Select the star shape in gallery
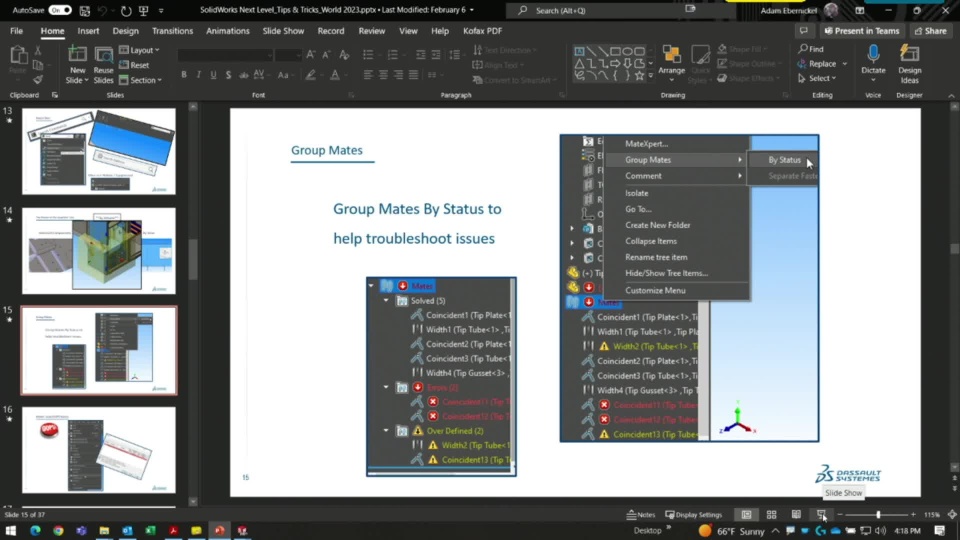 pos(639,76)
